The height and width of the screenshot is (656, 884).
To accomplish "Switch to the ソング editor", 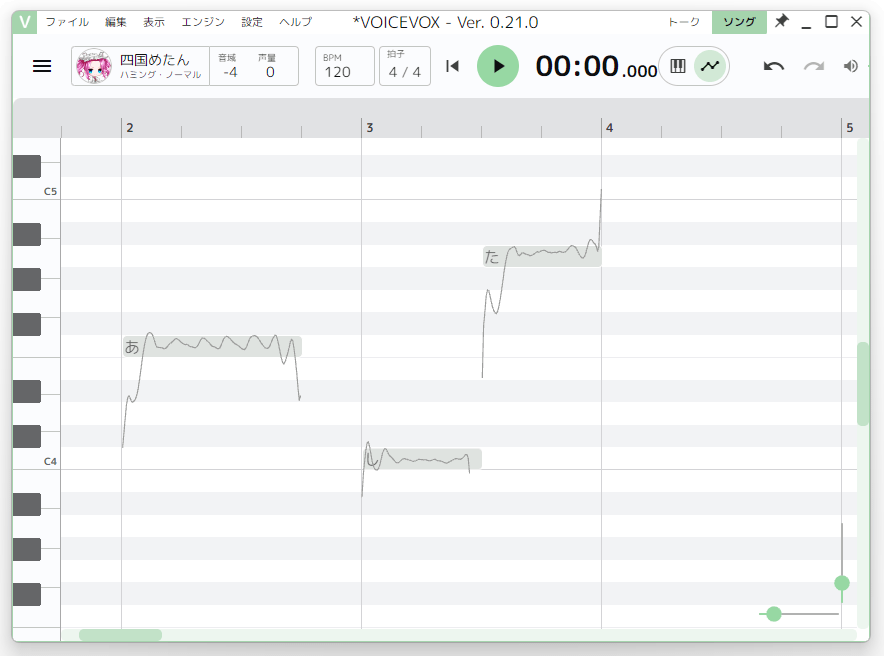I will click(x=739, y=22).
